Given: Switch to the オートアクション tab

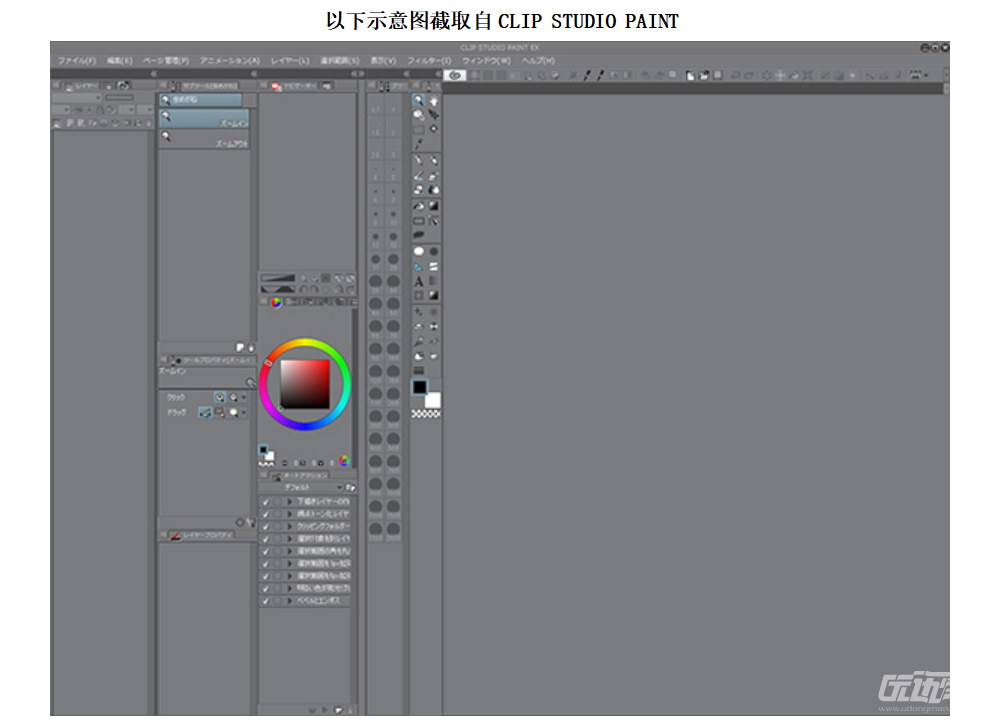Looking at the screenshot, I should [x=300, y=476].
